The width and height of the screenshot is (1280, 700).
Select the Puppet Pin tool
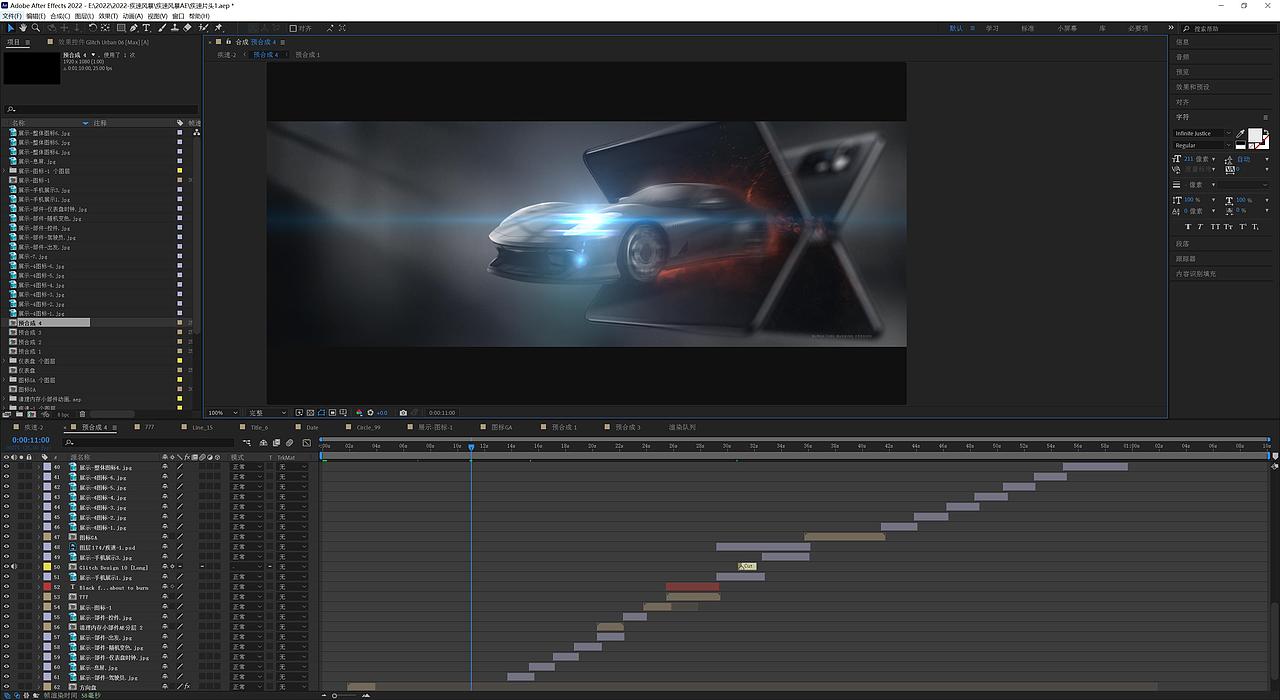[x=218, y=28]
